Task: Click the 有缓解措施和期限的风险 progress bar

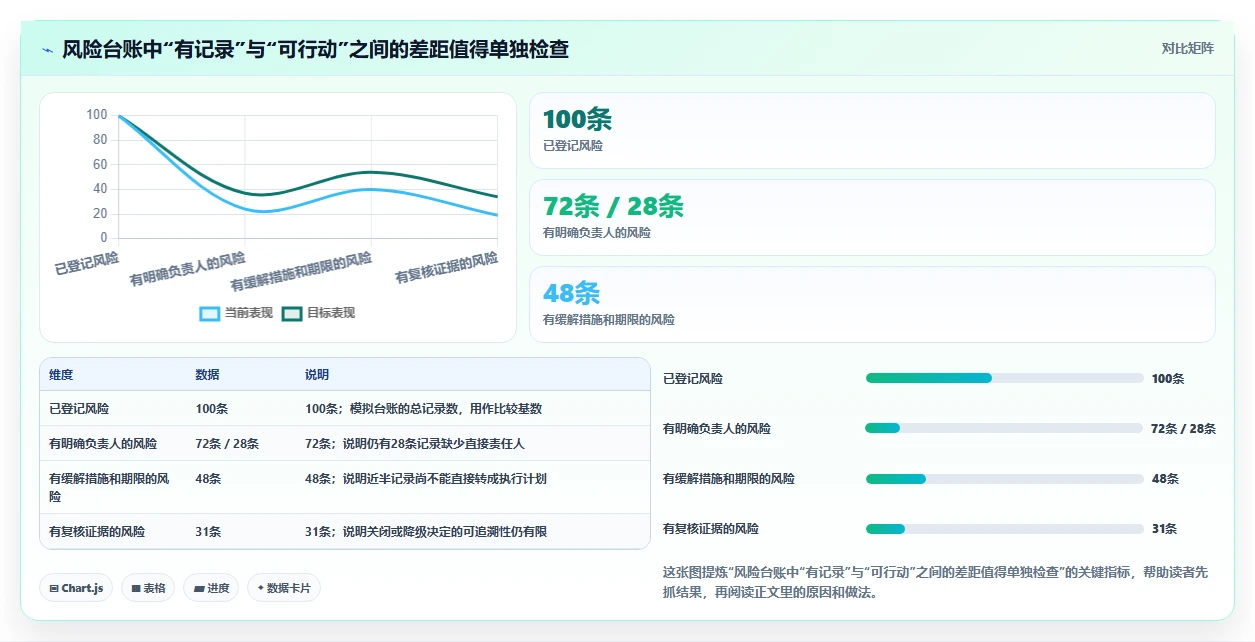Action: [1004, 478]
